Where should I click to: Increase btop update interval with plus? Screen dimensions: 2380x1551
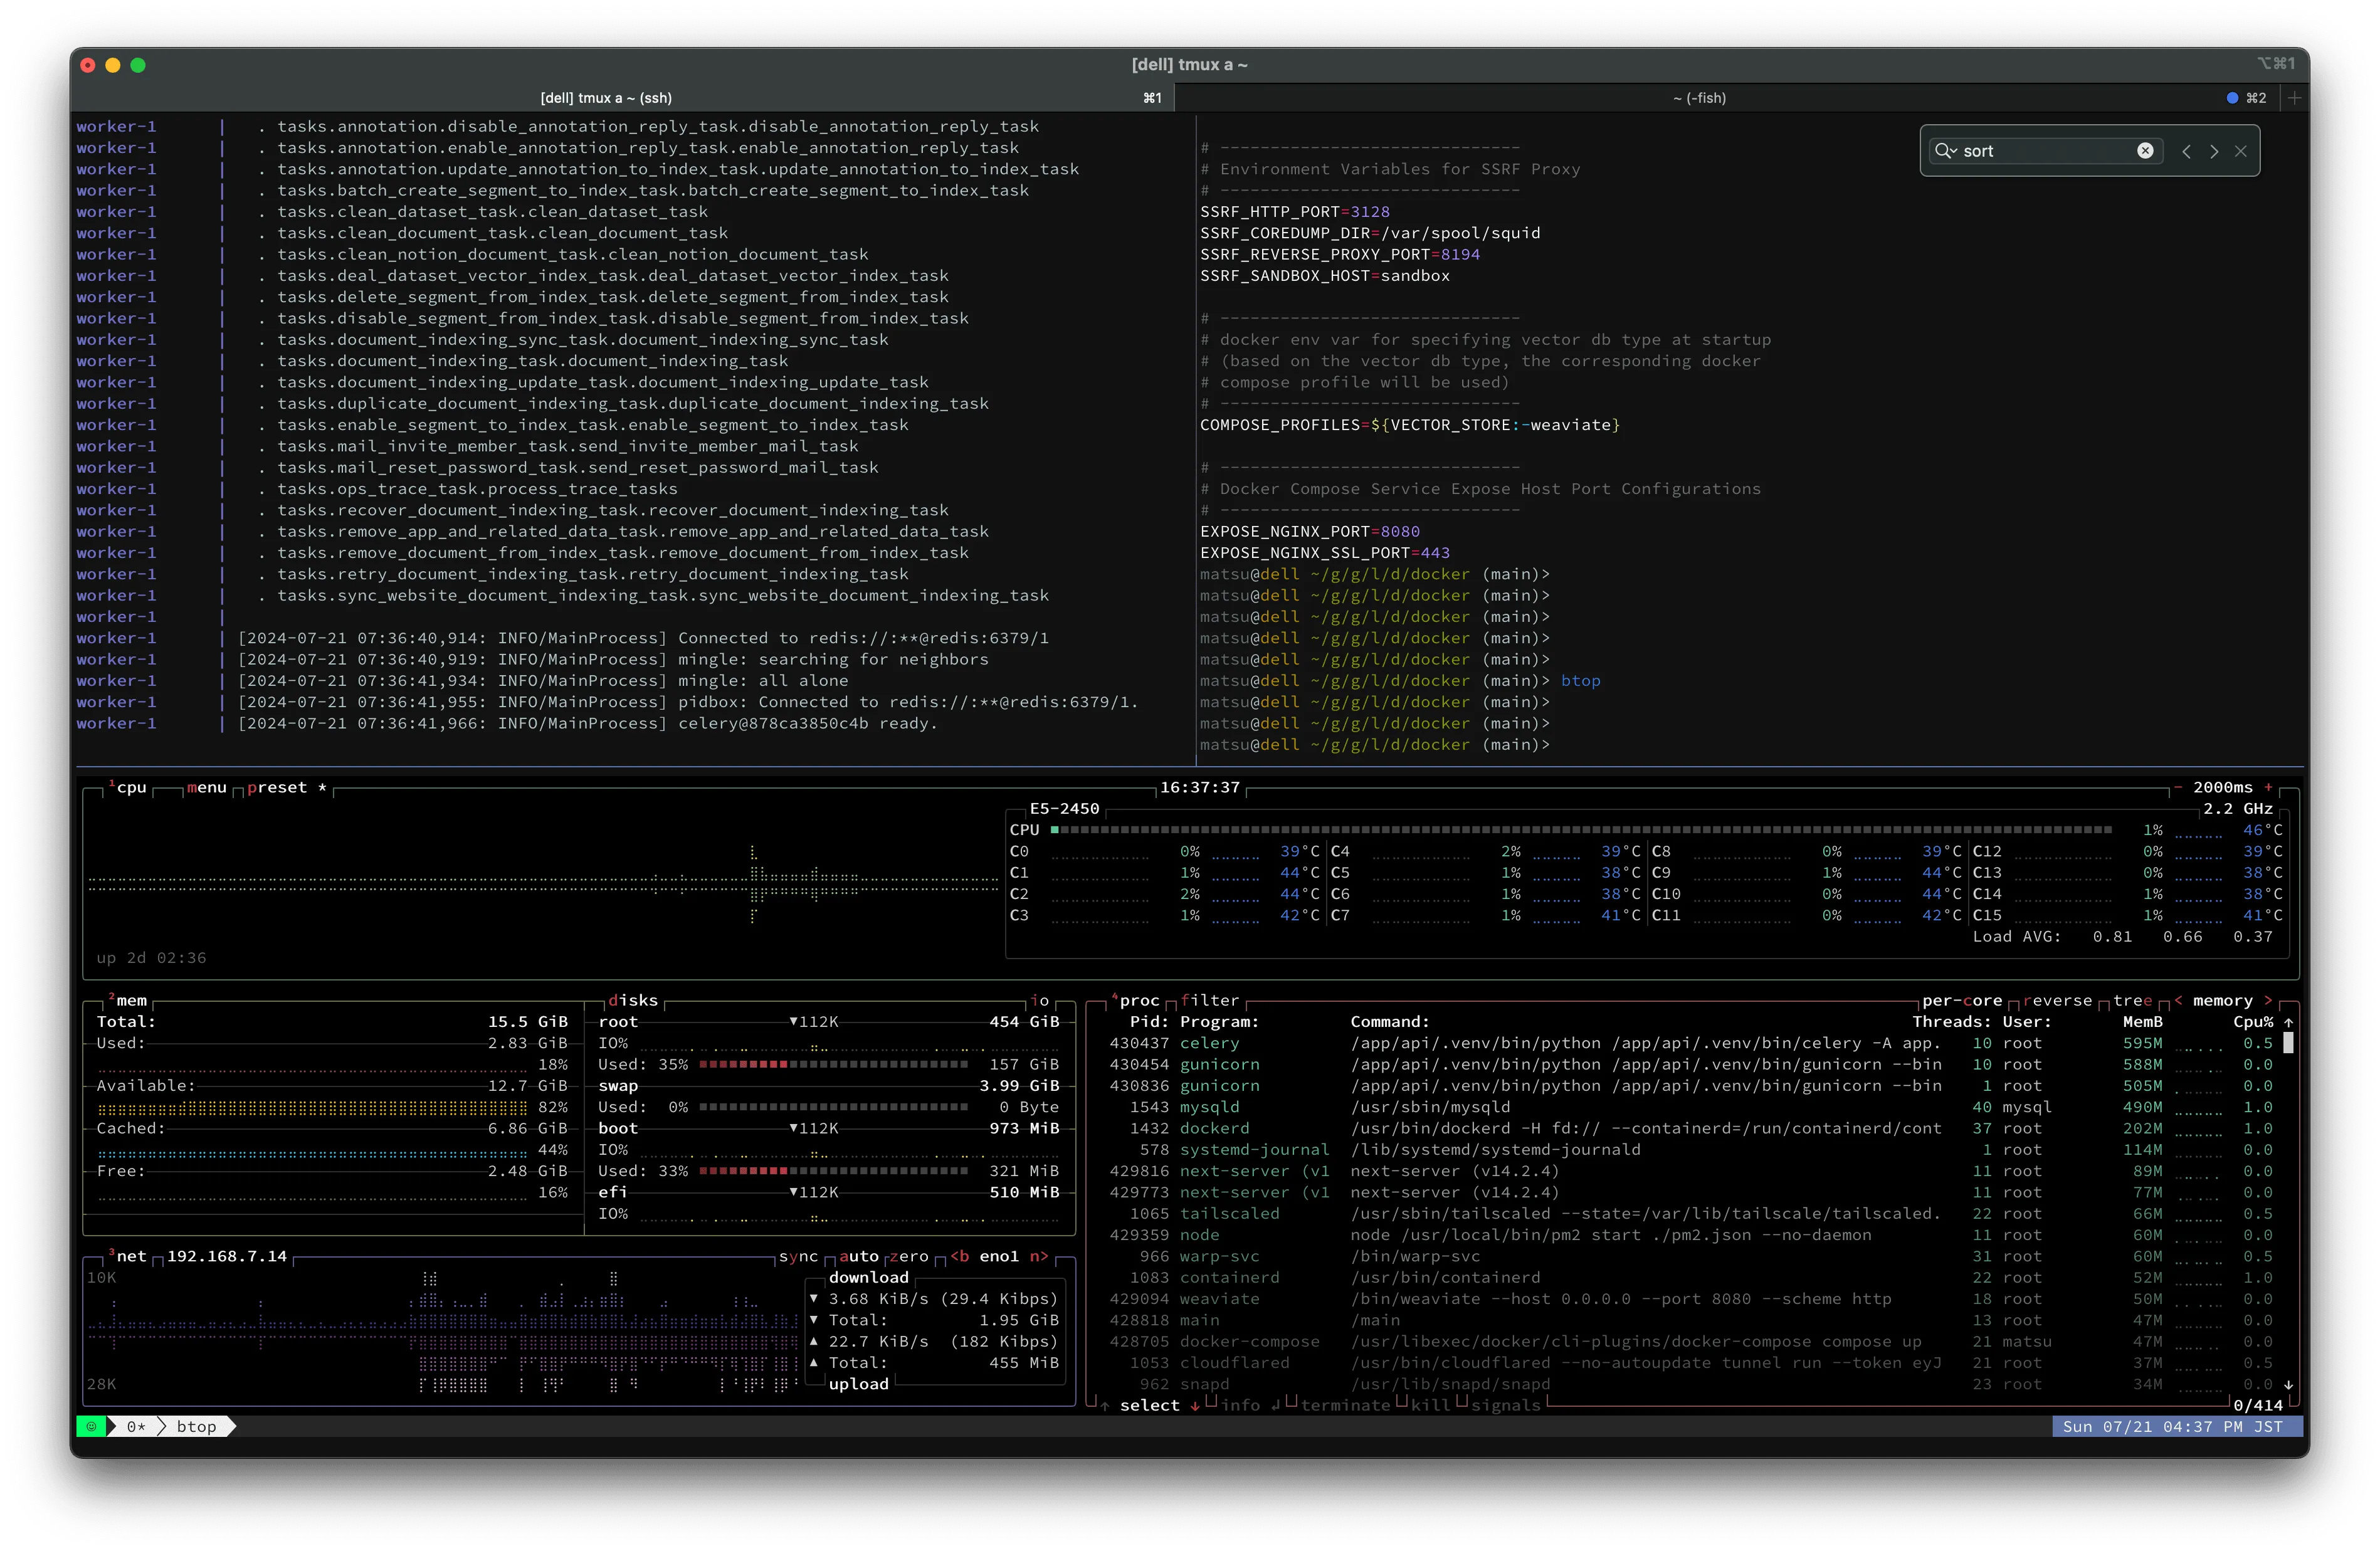tap(2268, 788)
